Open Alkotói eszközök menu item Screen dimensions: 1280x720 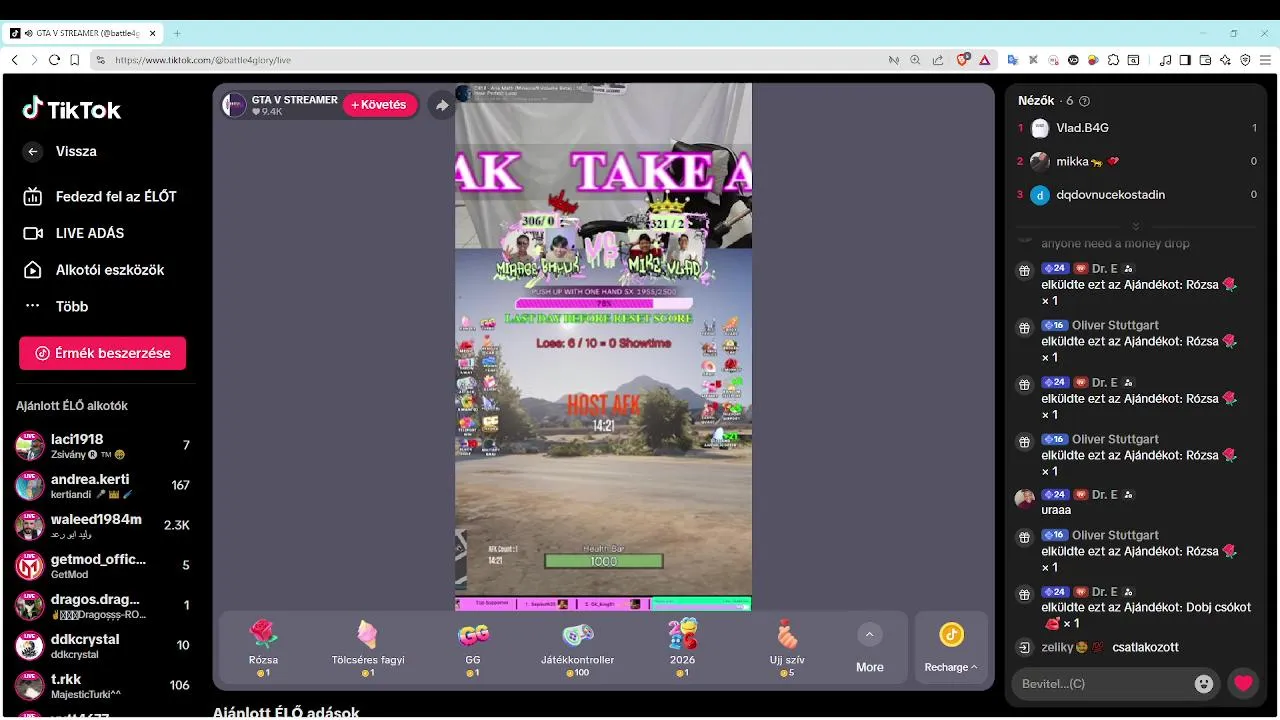[x=93, y=270]
